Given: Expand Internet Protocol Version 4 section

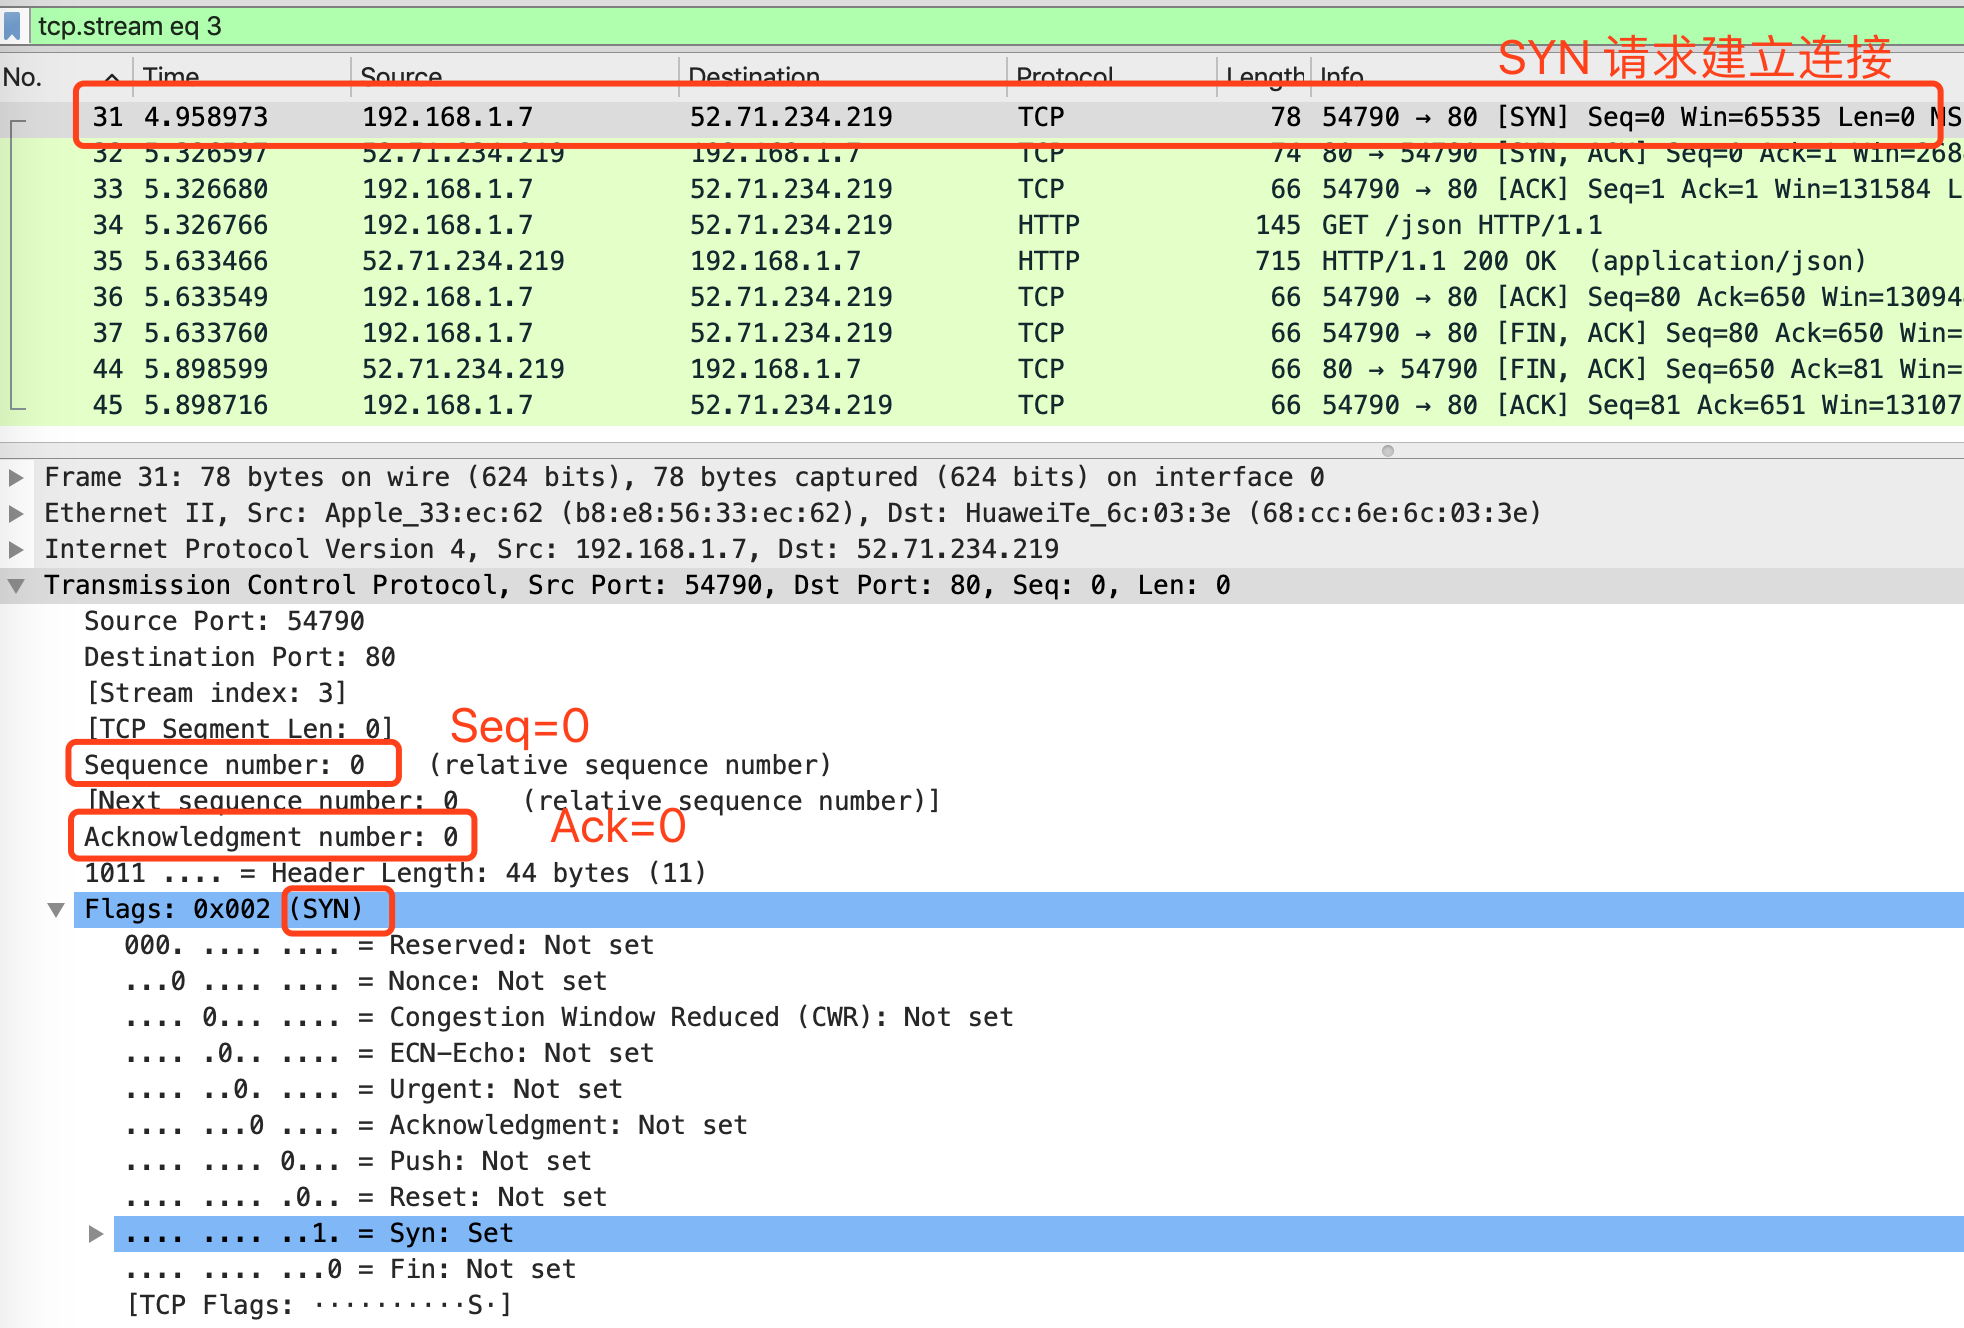Looking at the screenshot, I should point(16,549).
